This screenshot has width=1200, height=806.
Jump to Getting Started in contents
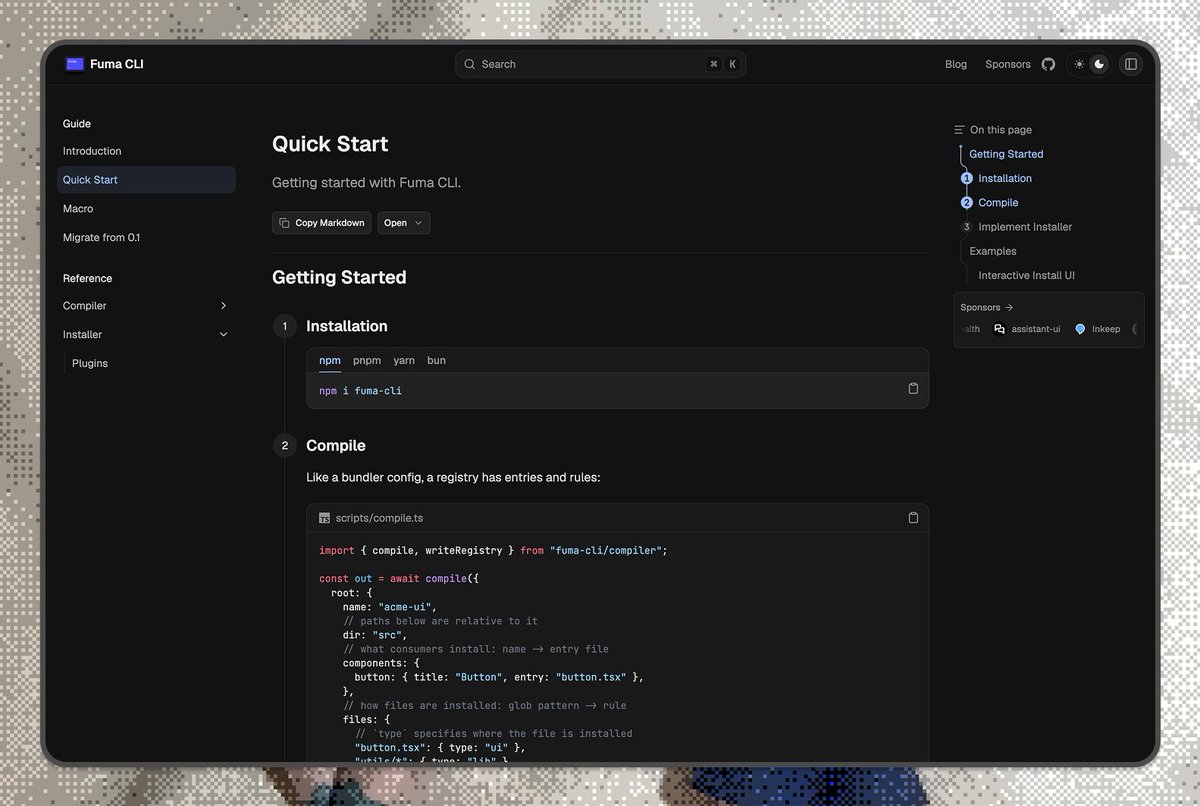1006,154
